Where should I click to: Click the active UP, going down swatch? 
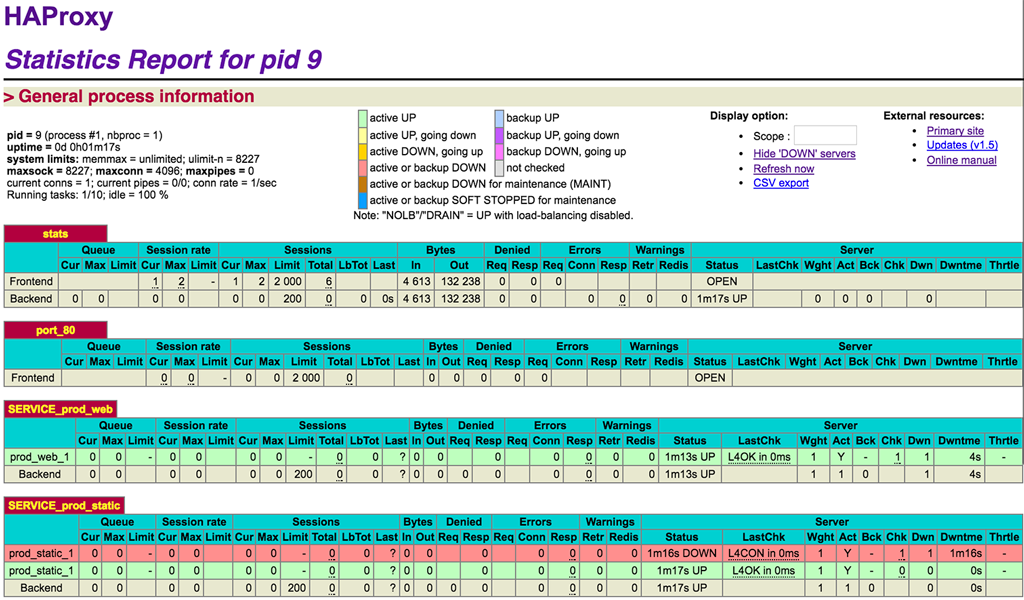click(362, 135)
